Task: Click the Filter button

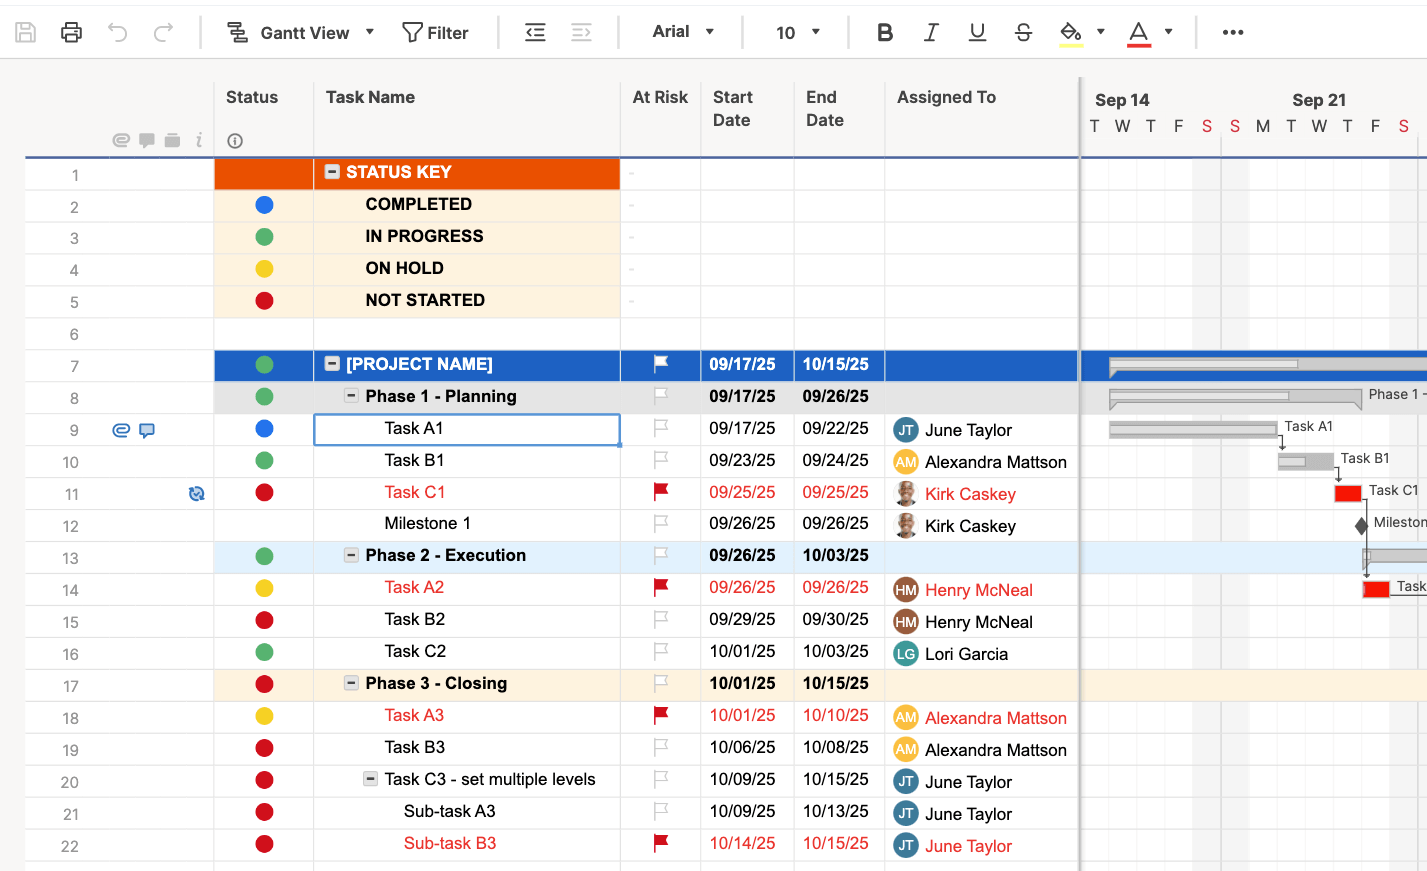Action: [x=435, y=32]
